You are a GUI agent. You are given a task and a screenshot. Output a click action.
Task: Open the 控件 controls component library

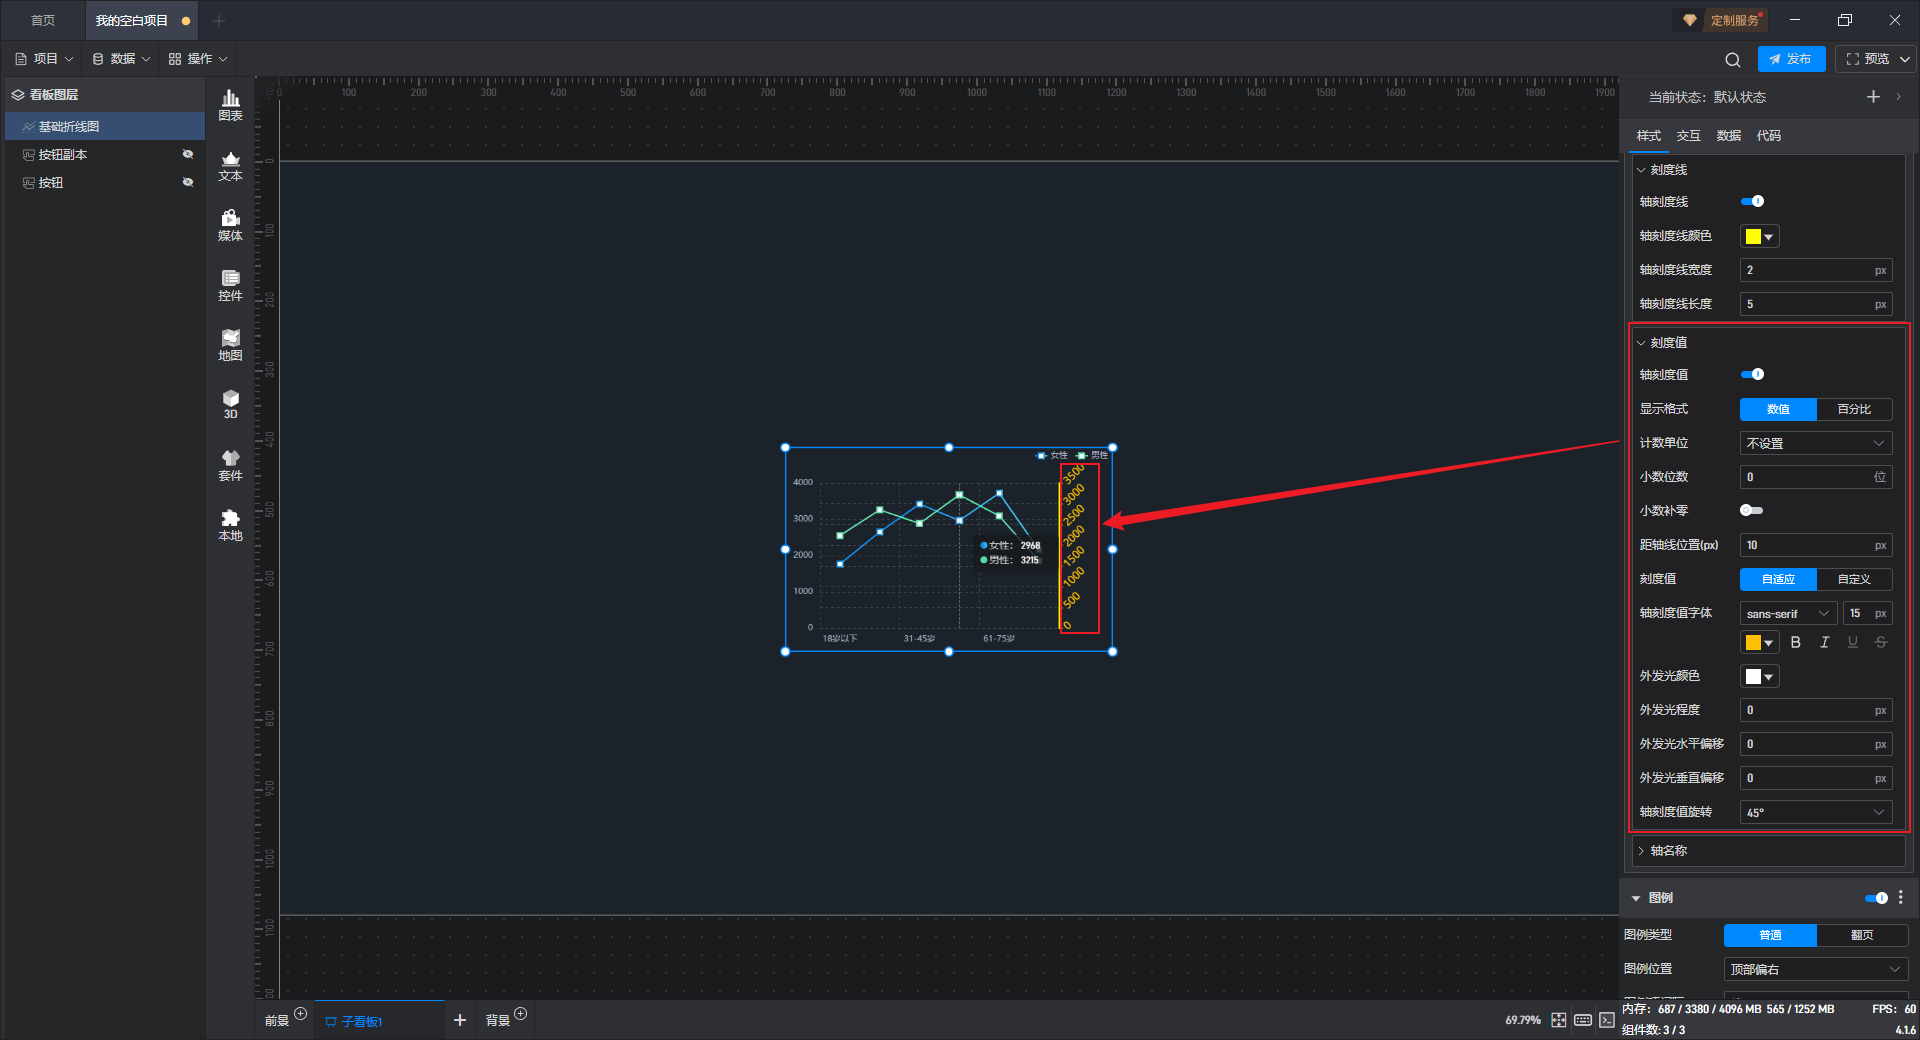pos(230,285)
